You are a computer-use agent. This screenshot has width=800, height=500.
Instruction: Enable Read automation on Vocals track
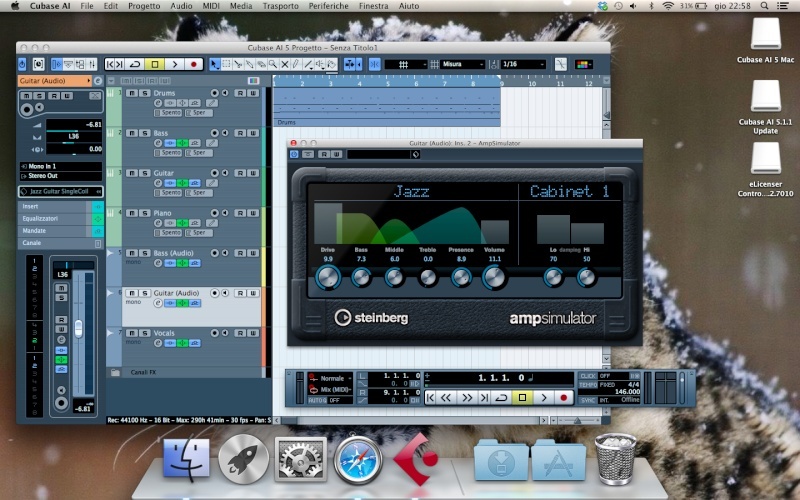click(x=240, y=333)
